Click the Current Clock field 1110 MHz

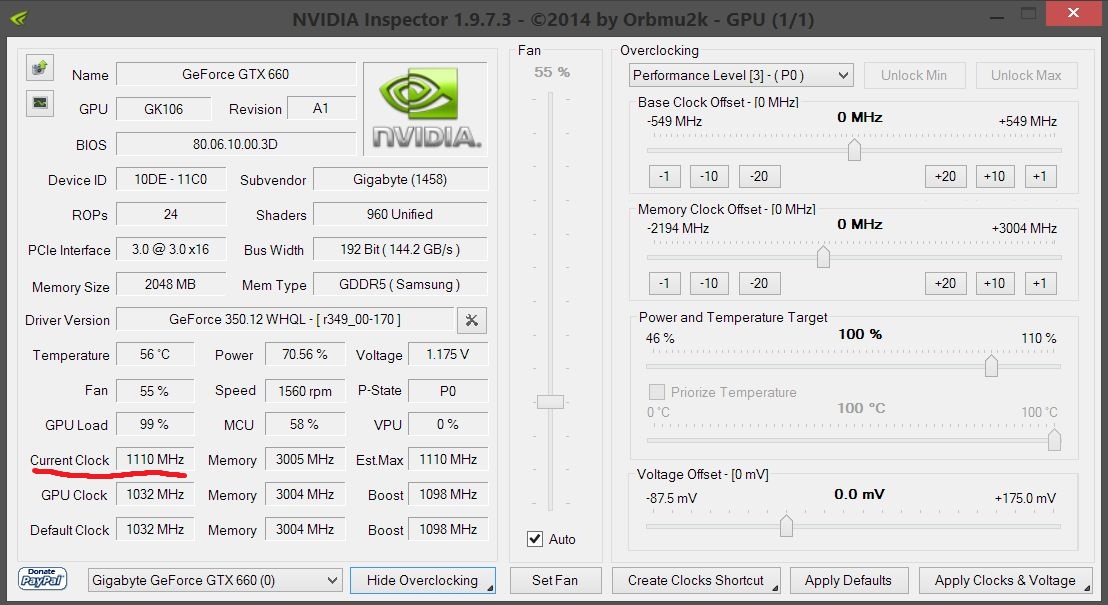155,459
